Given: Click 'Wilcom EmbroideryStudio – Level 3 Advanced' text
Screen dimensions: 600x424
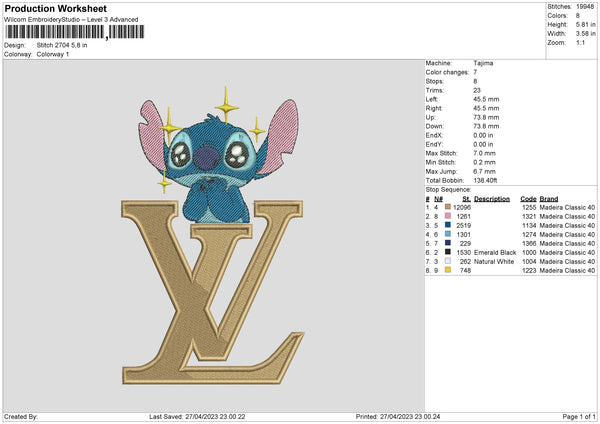Looking at the screenshot, I should click(x=71, y=20).
